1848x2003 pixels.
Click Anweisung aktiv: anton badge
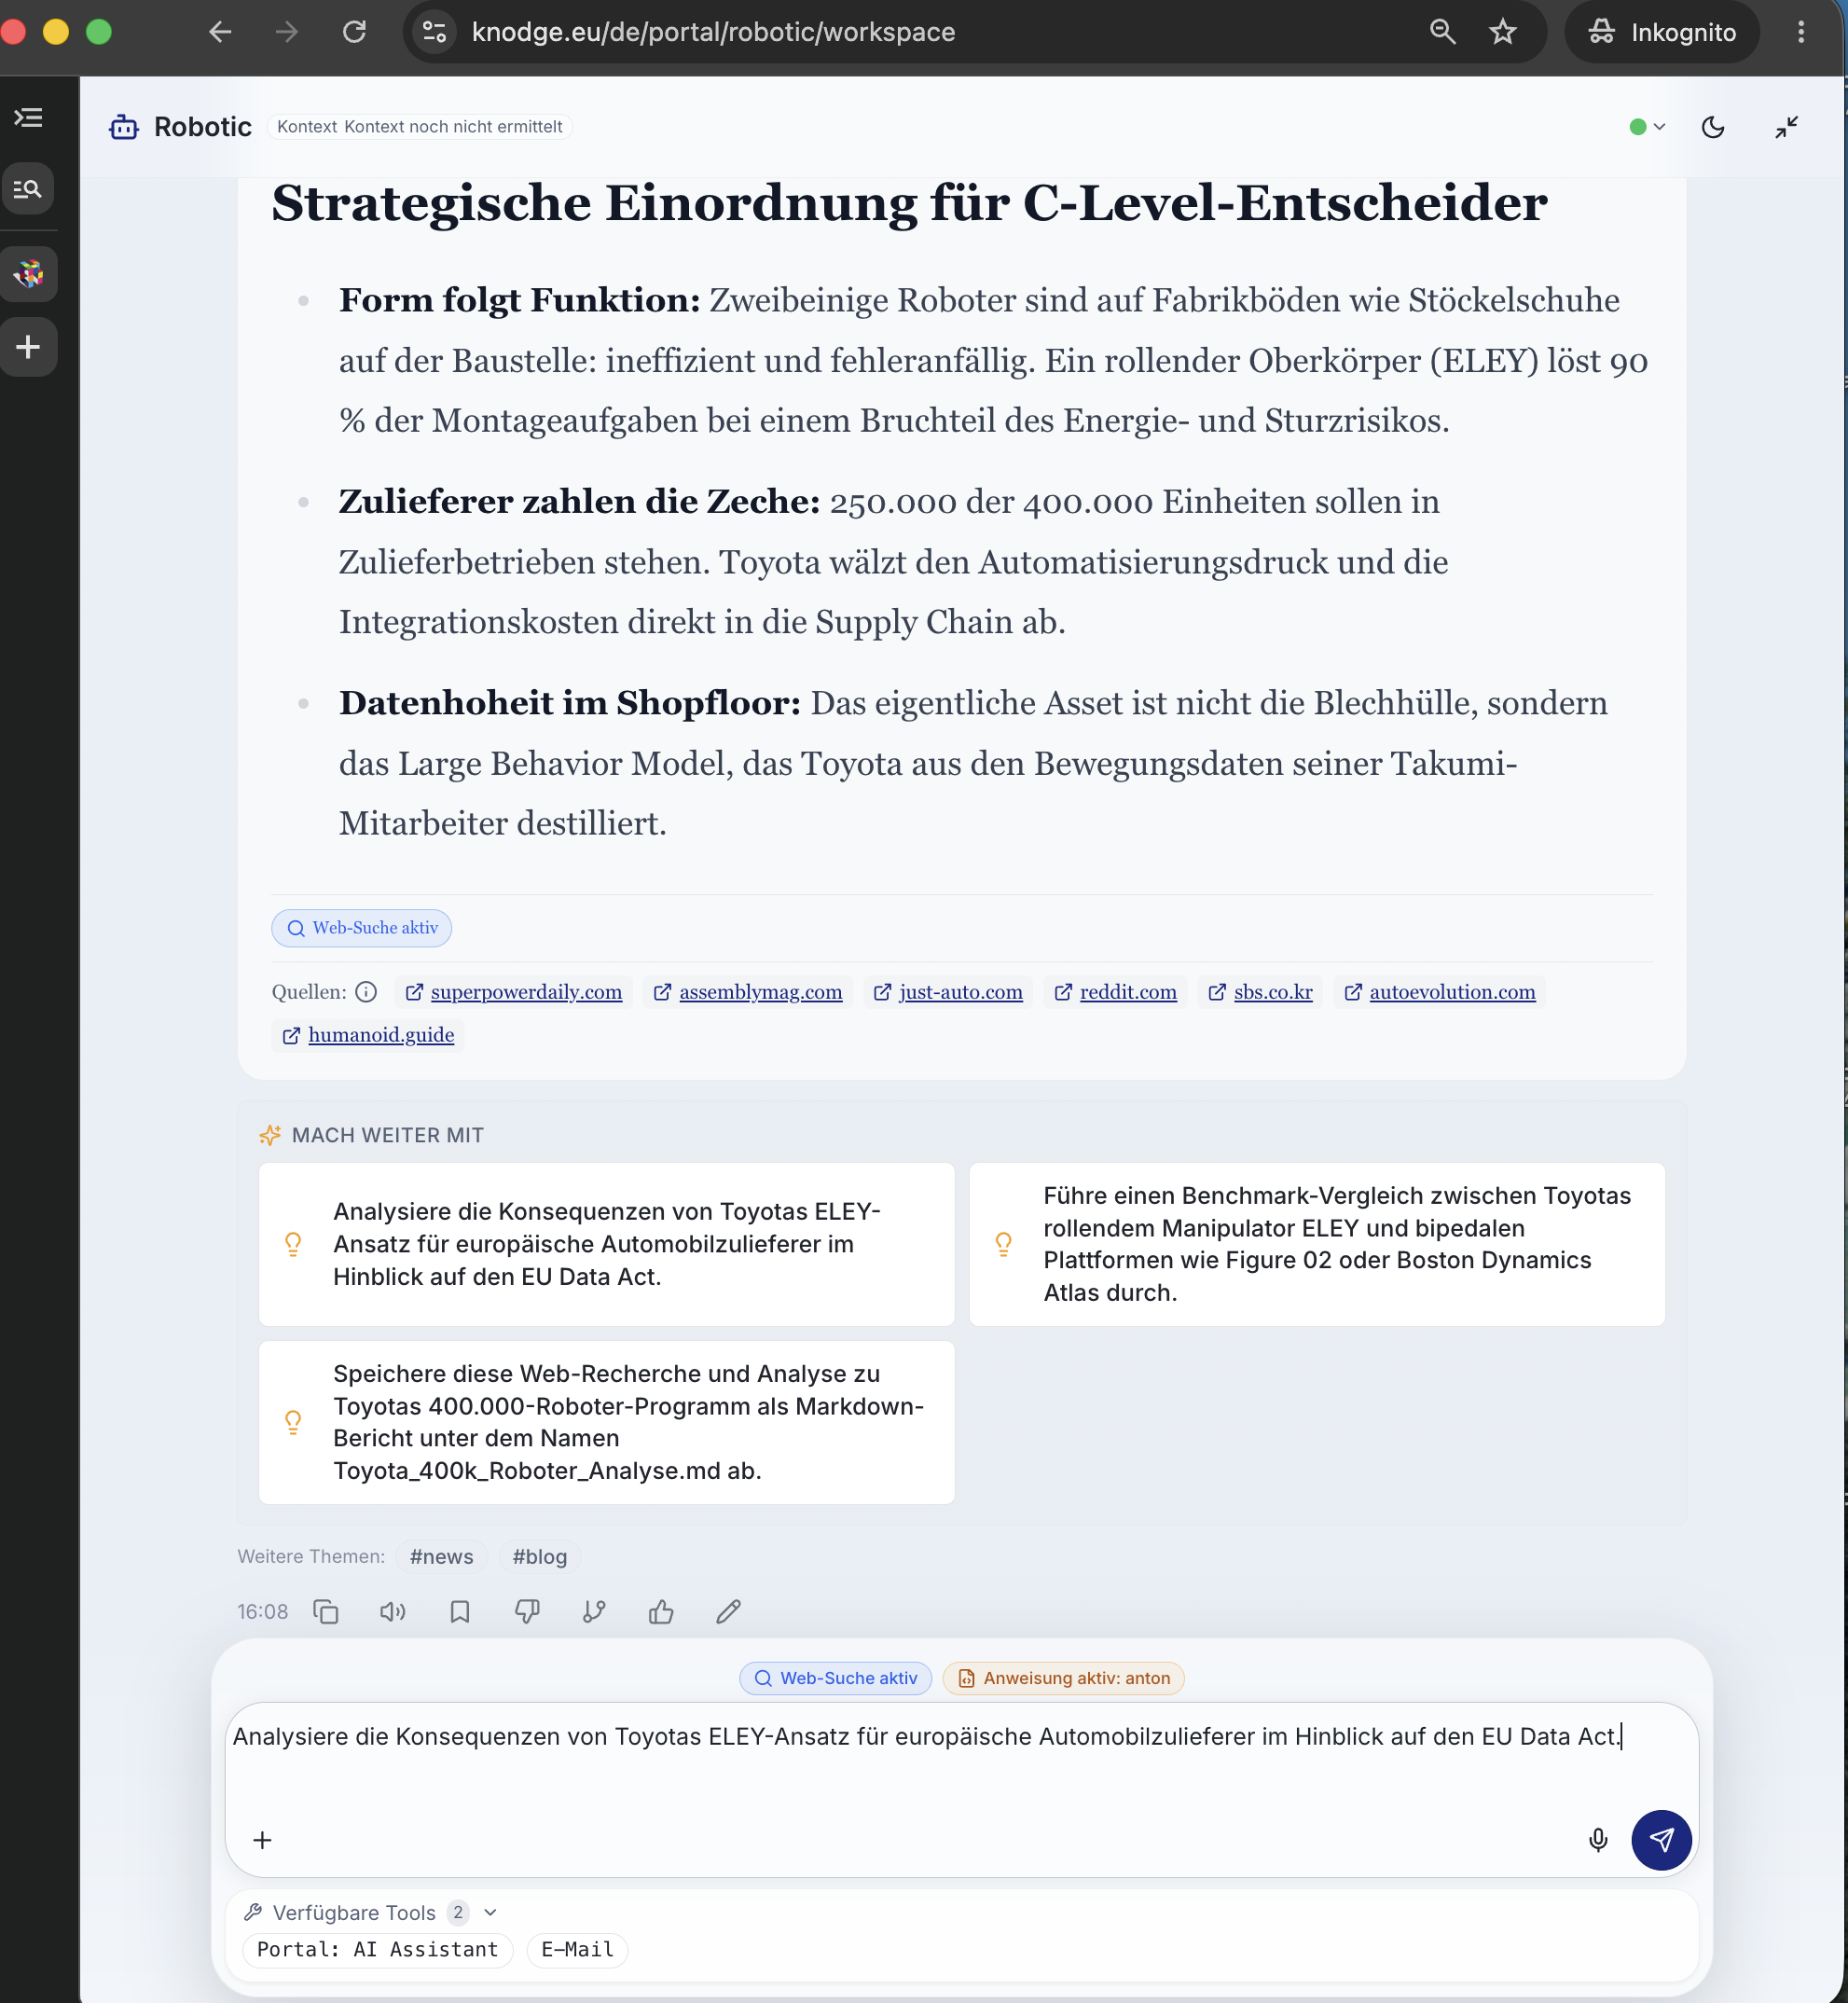pyautogui.click(x=1064, y=1678)
